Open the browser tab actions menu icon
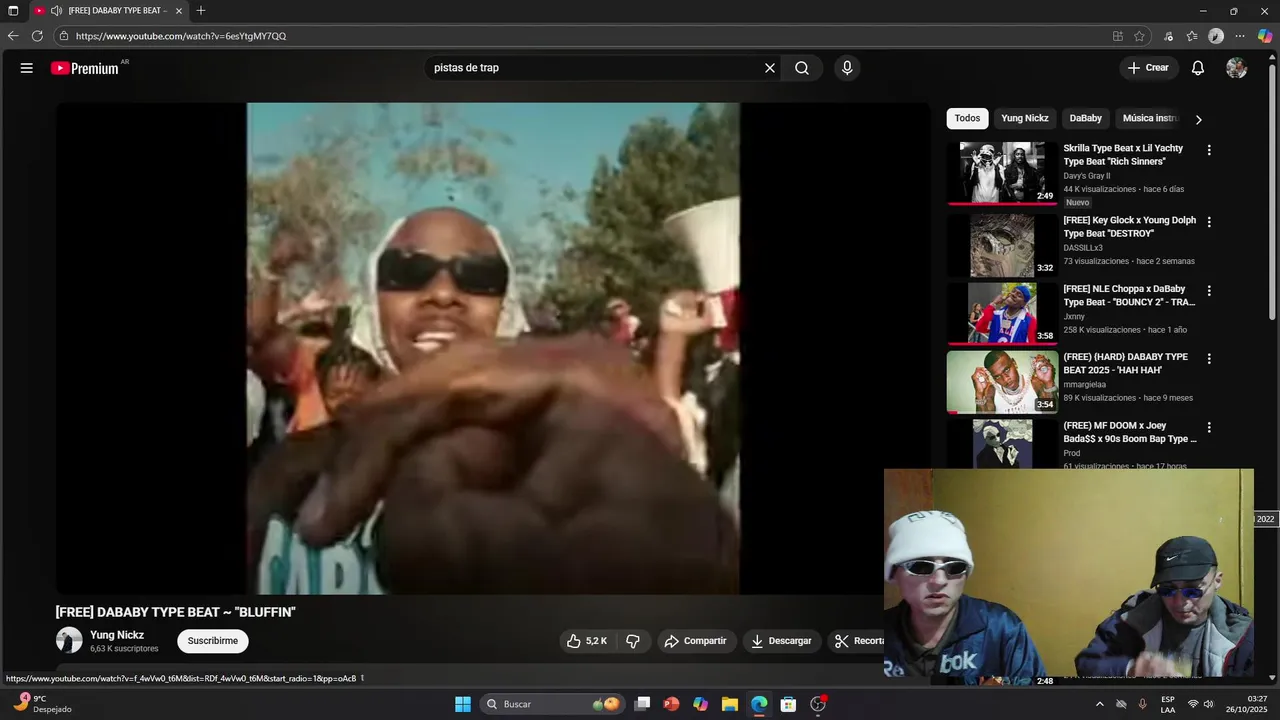1280x720 pixels. [x=13, y=11]
